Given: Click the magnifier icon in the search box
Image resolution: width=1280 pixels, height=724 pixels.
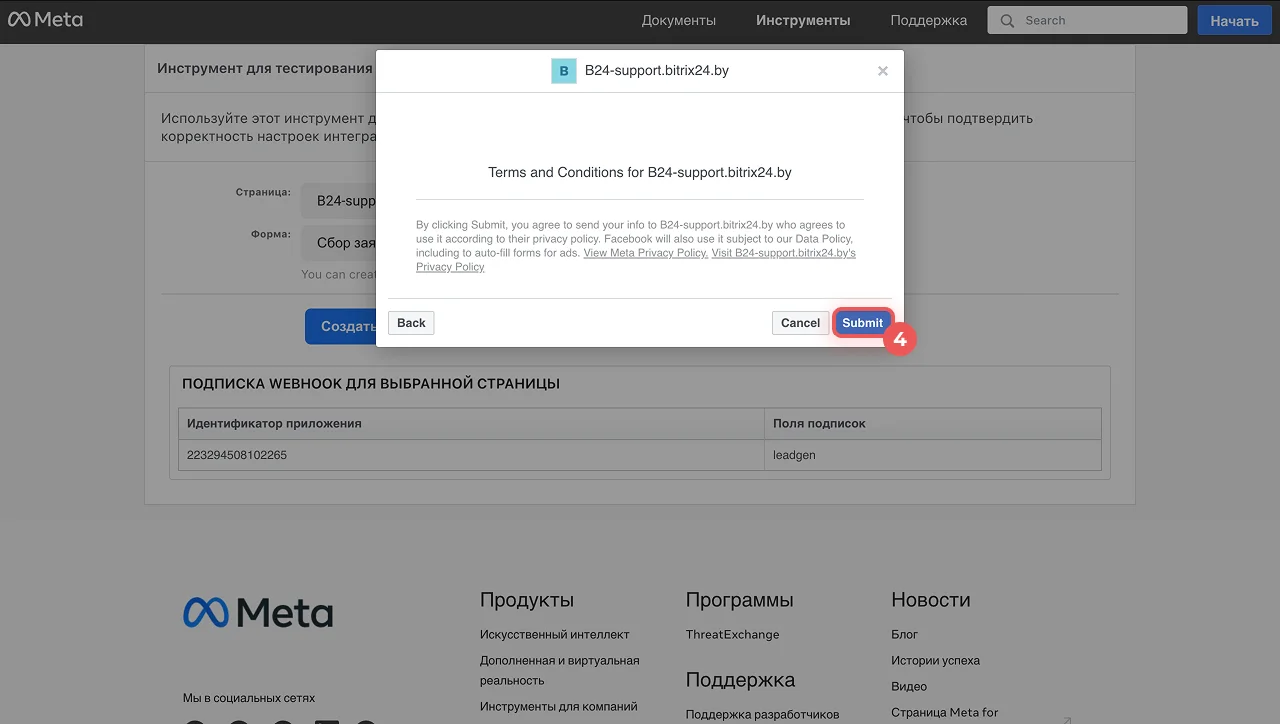Looking at the screenshot, I should [x=1007, y=20].
